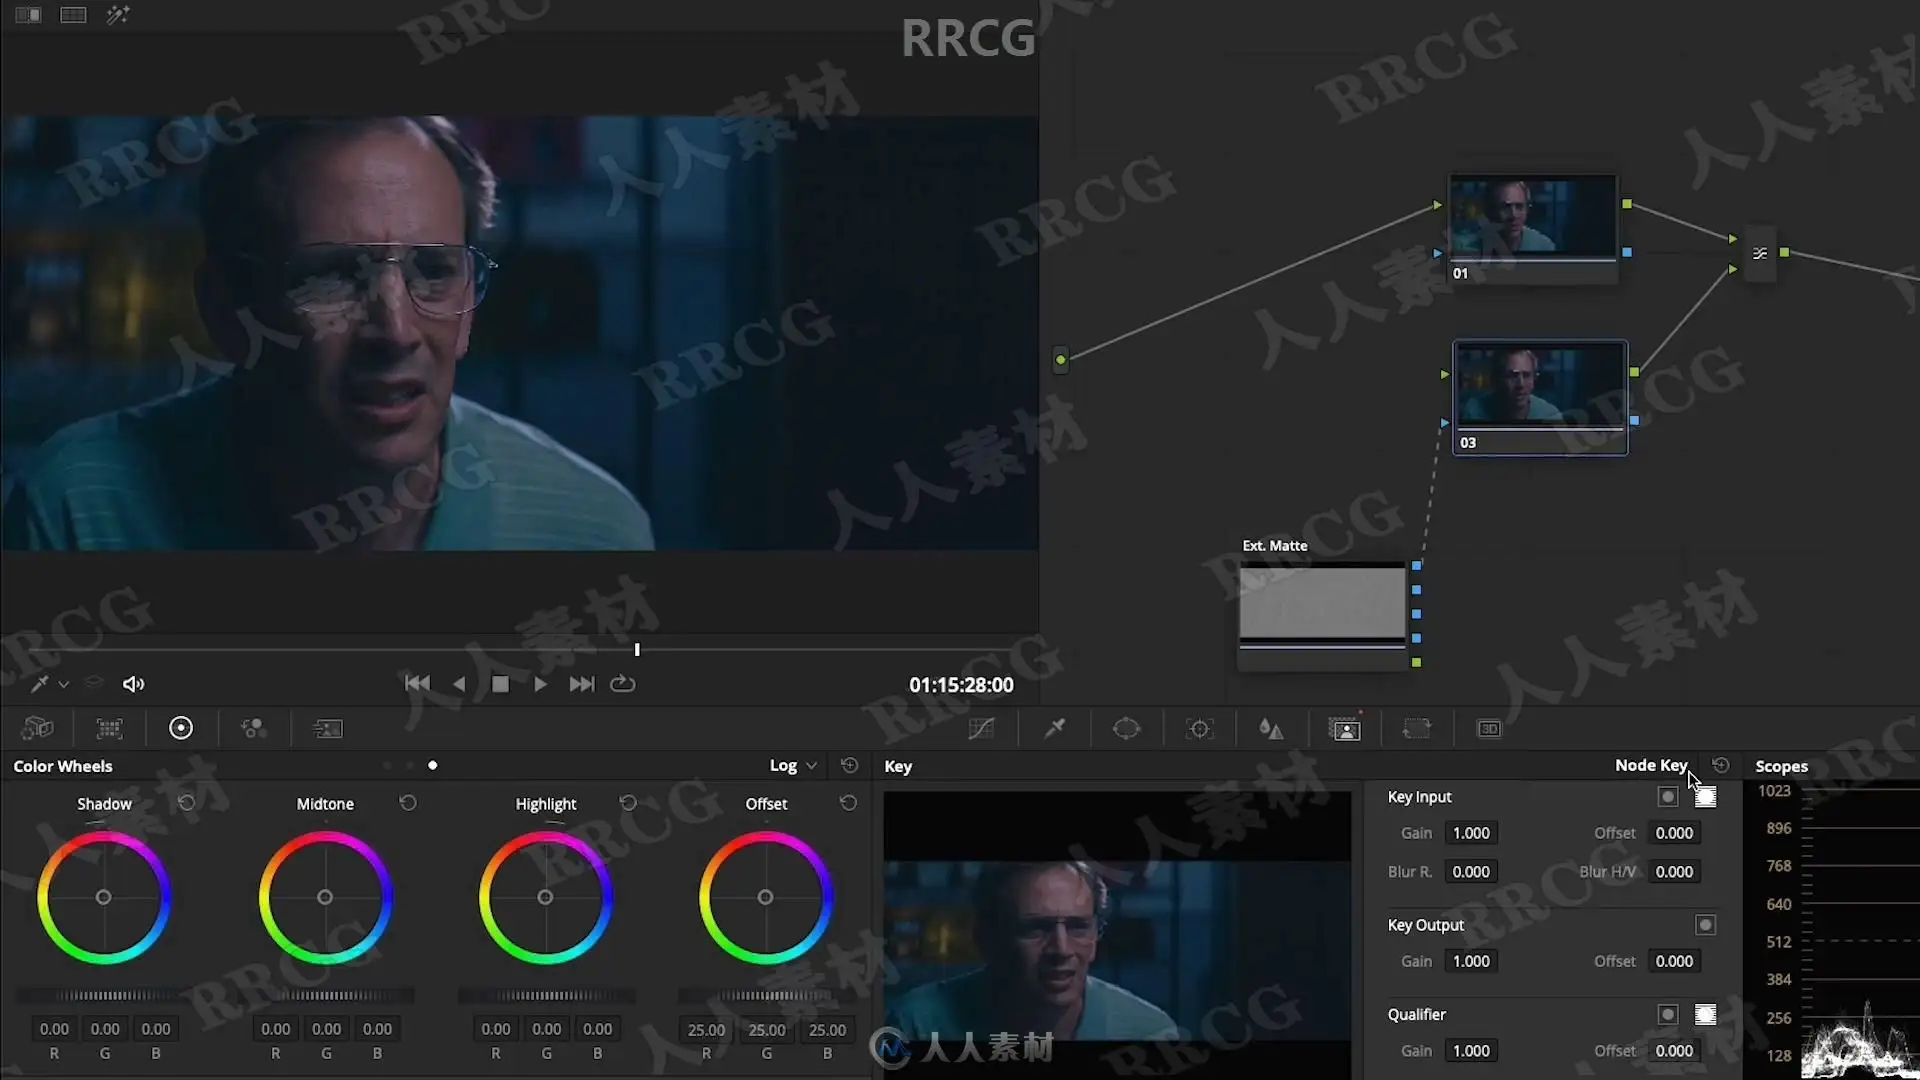Toggle Qualifier matte button
Image resolution: width=1920 pixels, height=1080 pixels.
(x=1667, y=1014)
